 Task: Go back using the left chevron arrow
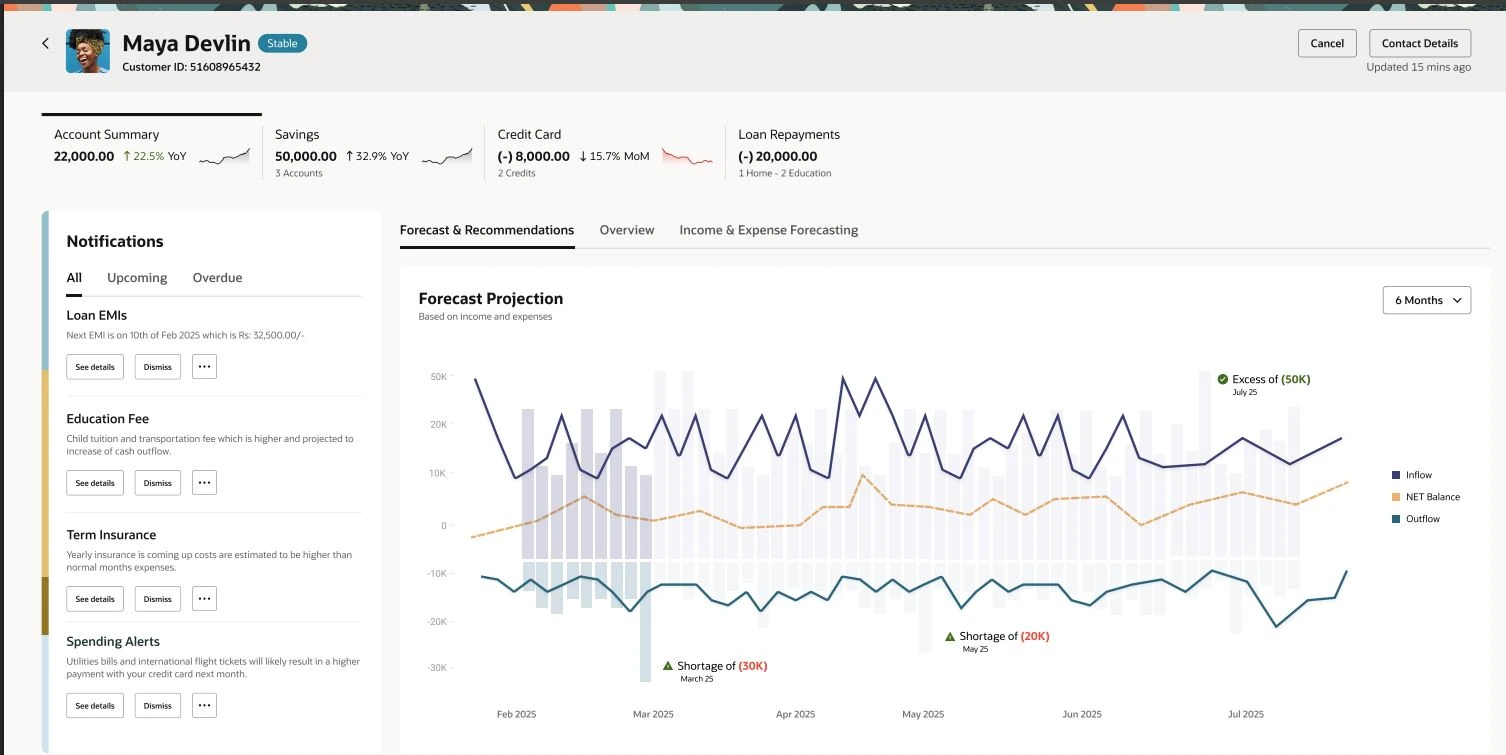click(x=45, y=43)
